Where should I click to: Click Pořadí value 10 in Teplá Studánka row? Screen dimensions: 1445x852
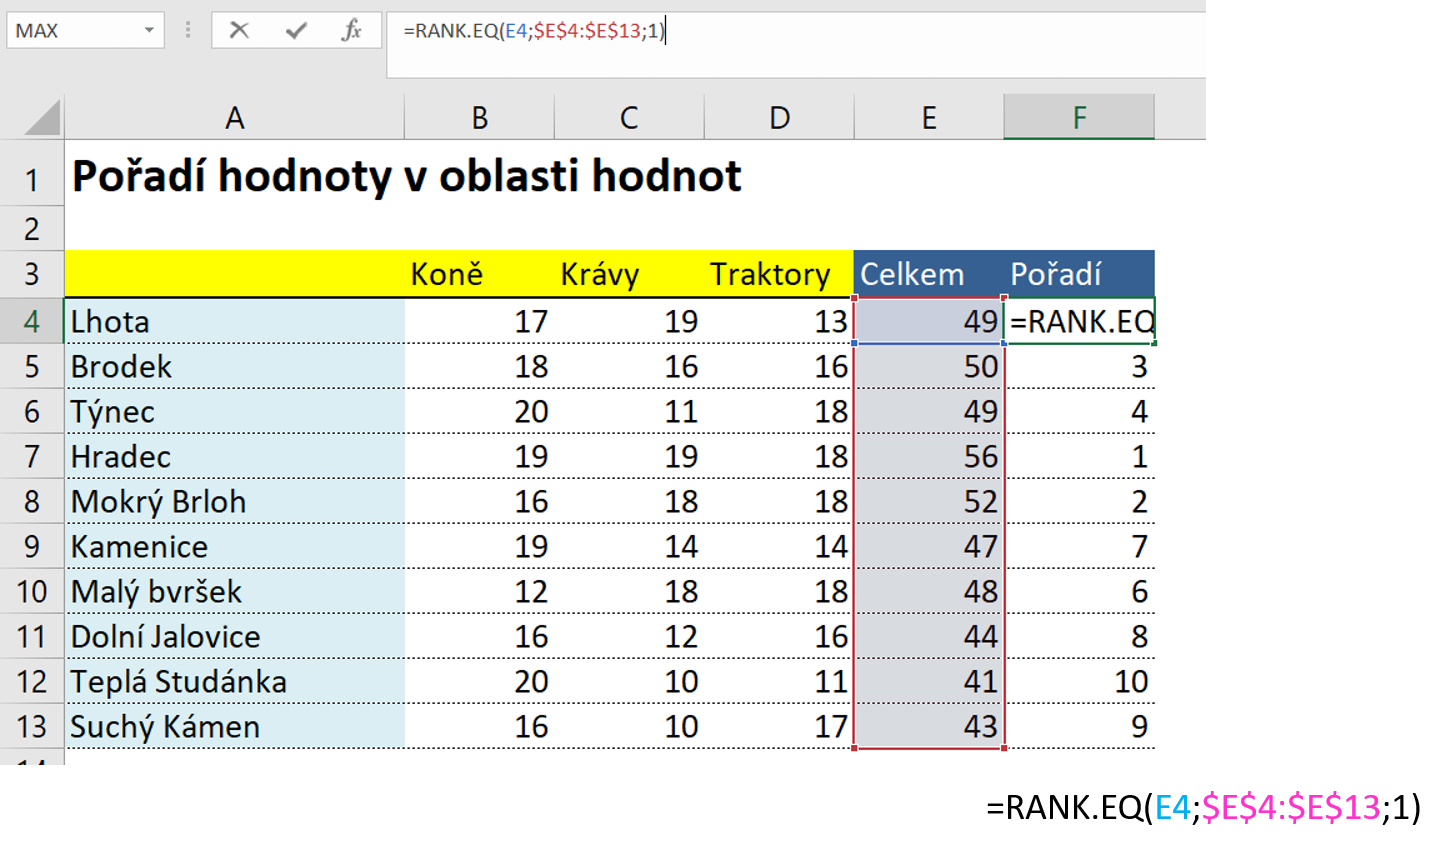[1079, 681]
